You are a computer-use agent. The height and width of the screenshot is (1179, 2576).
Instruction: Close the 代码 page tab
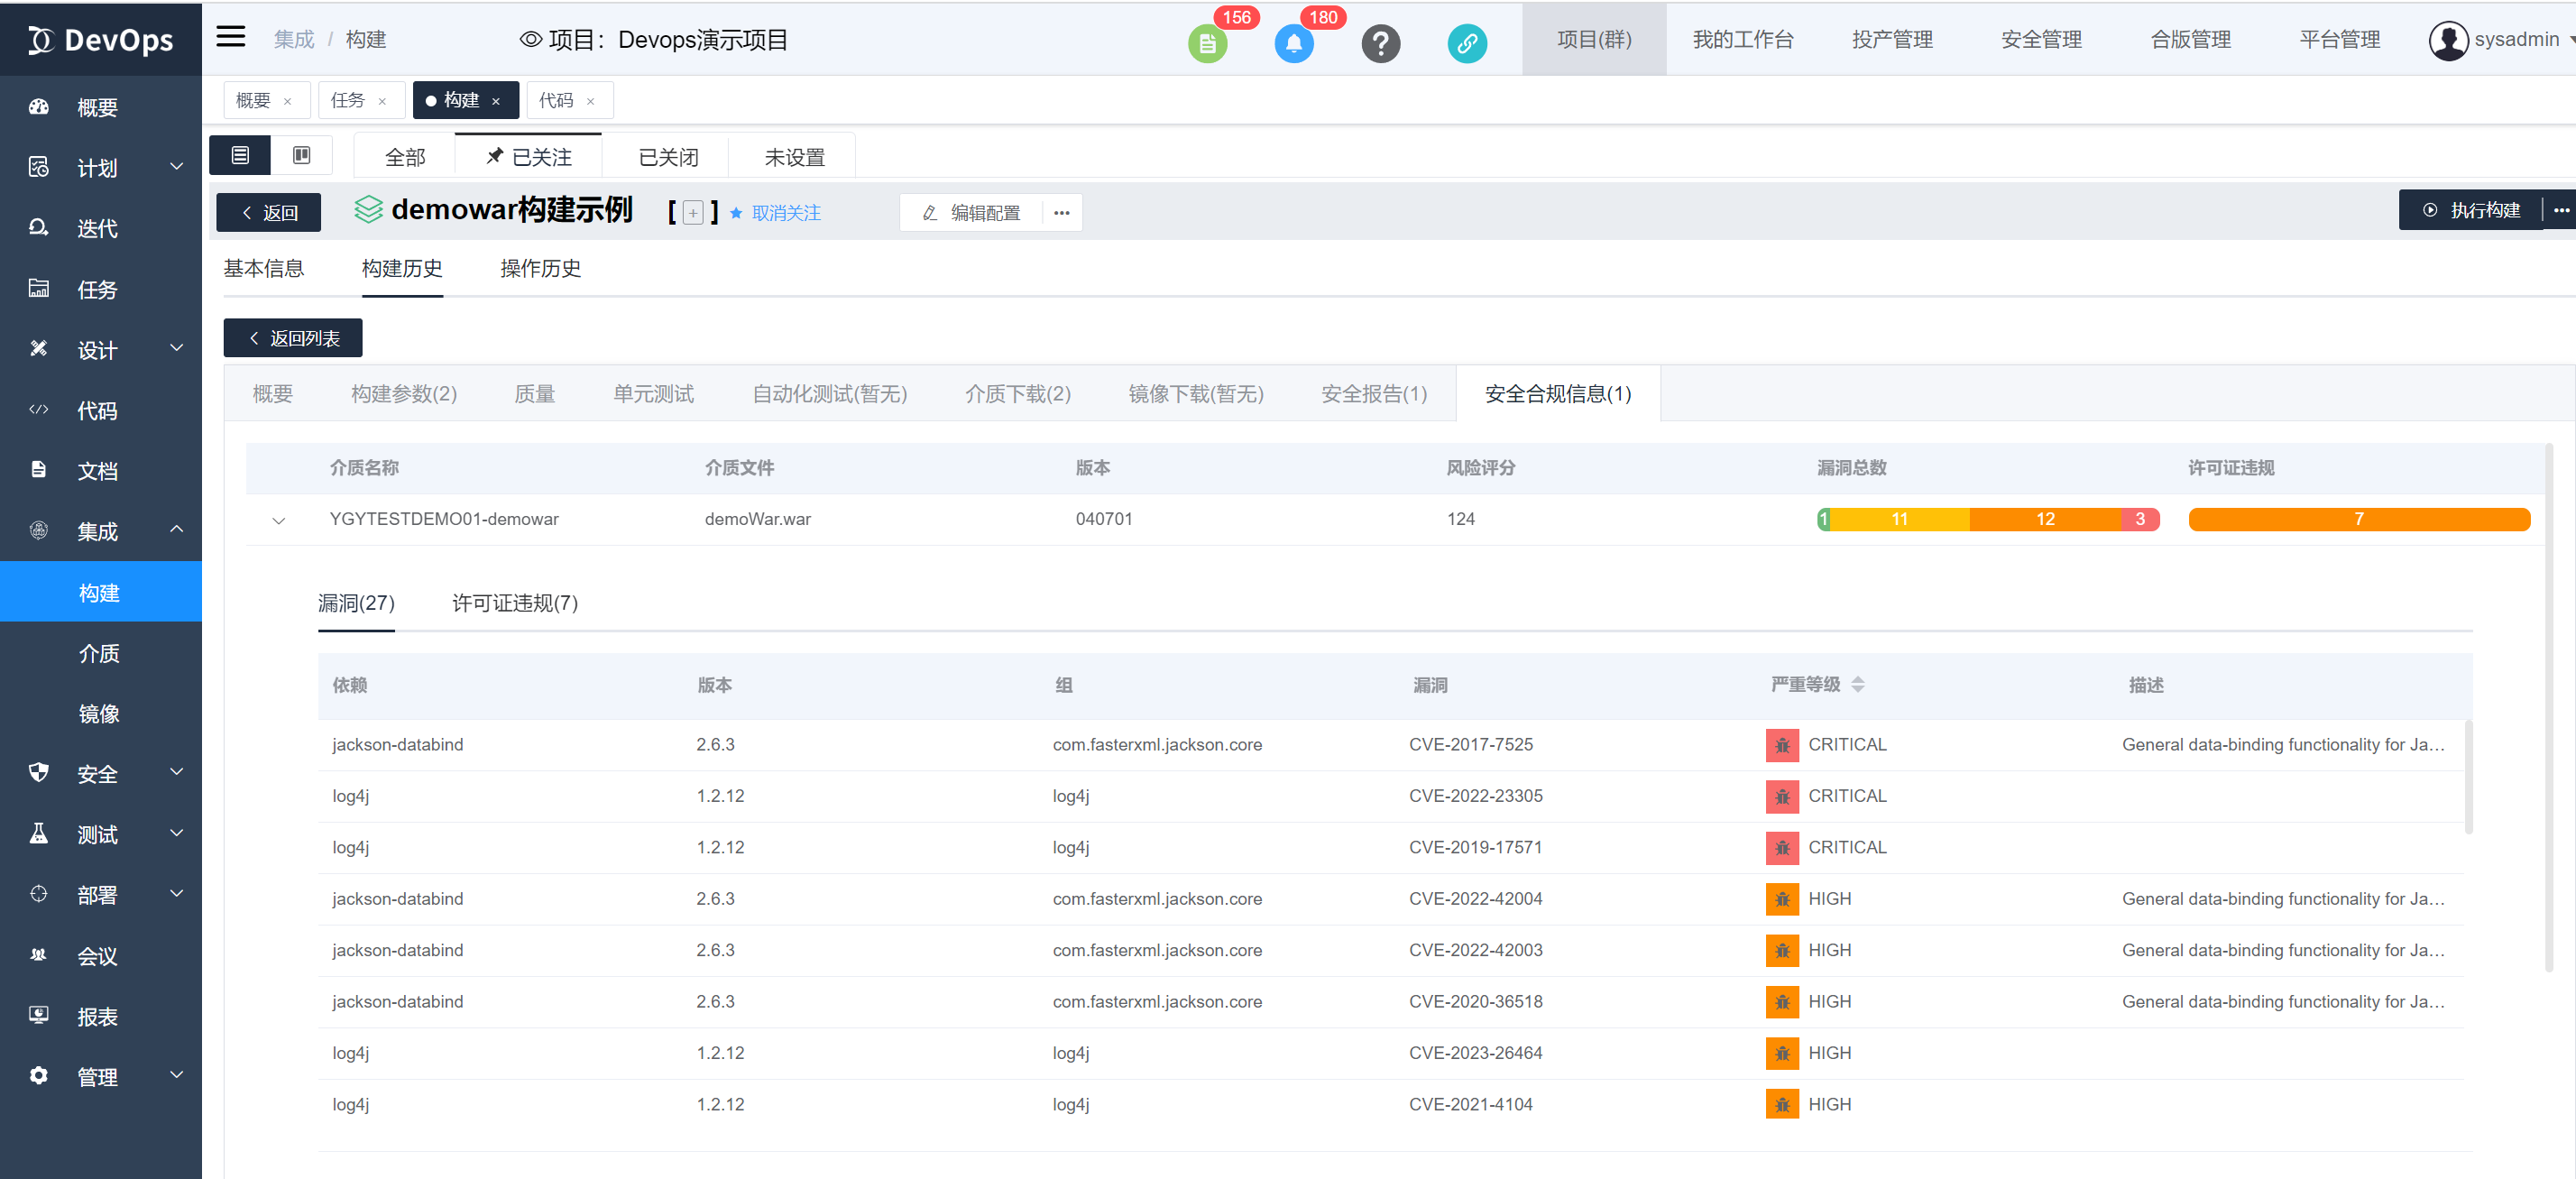click(x=590, y=101)
